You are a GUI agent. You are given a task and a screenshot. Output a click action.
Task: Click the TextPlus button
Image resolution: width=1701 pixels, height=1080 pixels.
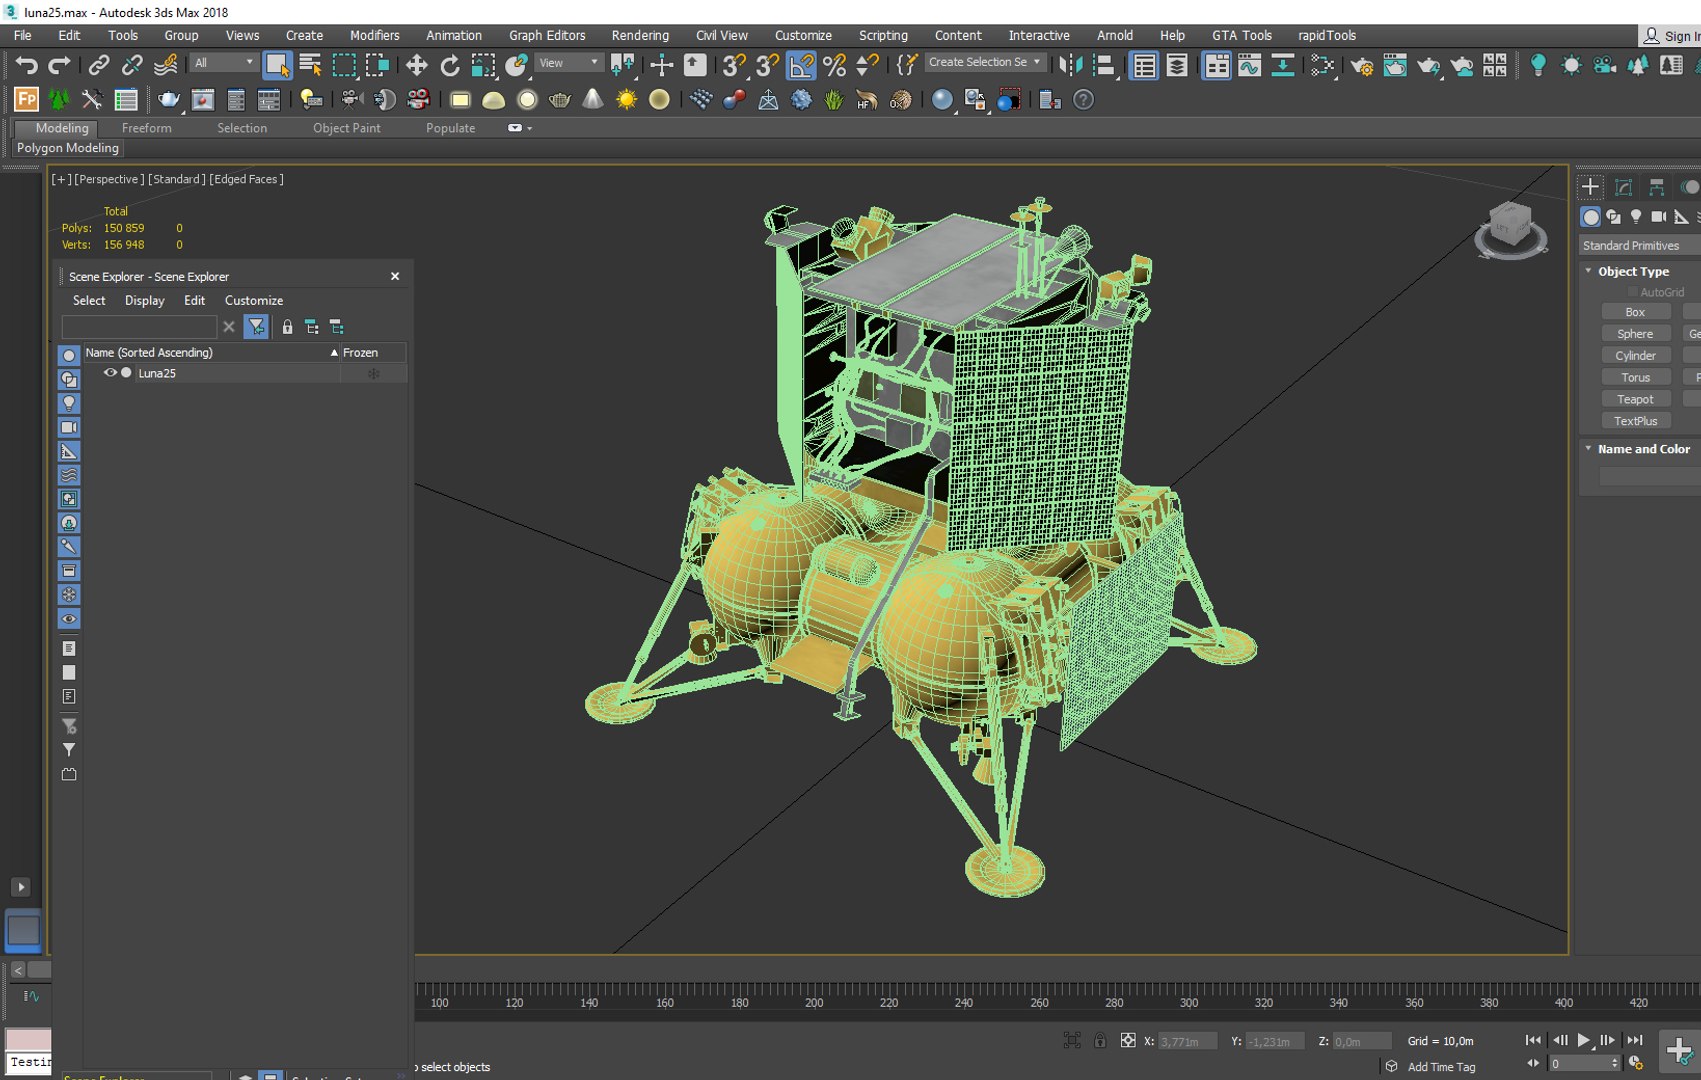point(1635,421)
